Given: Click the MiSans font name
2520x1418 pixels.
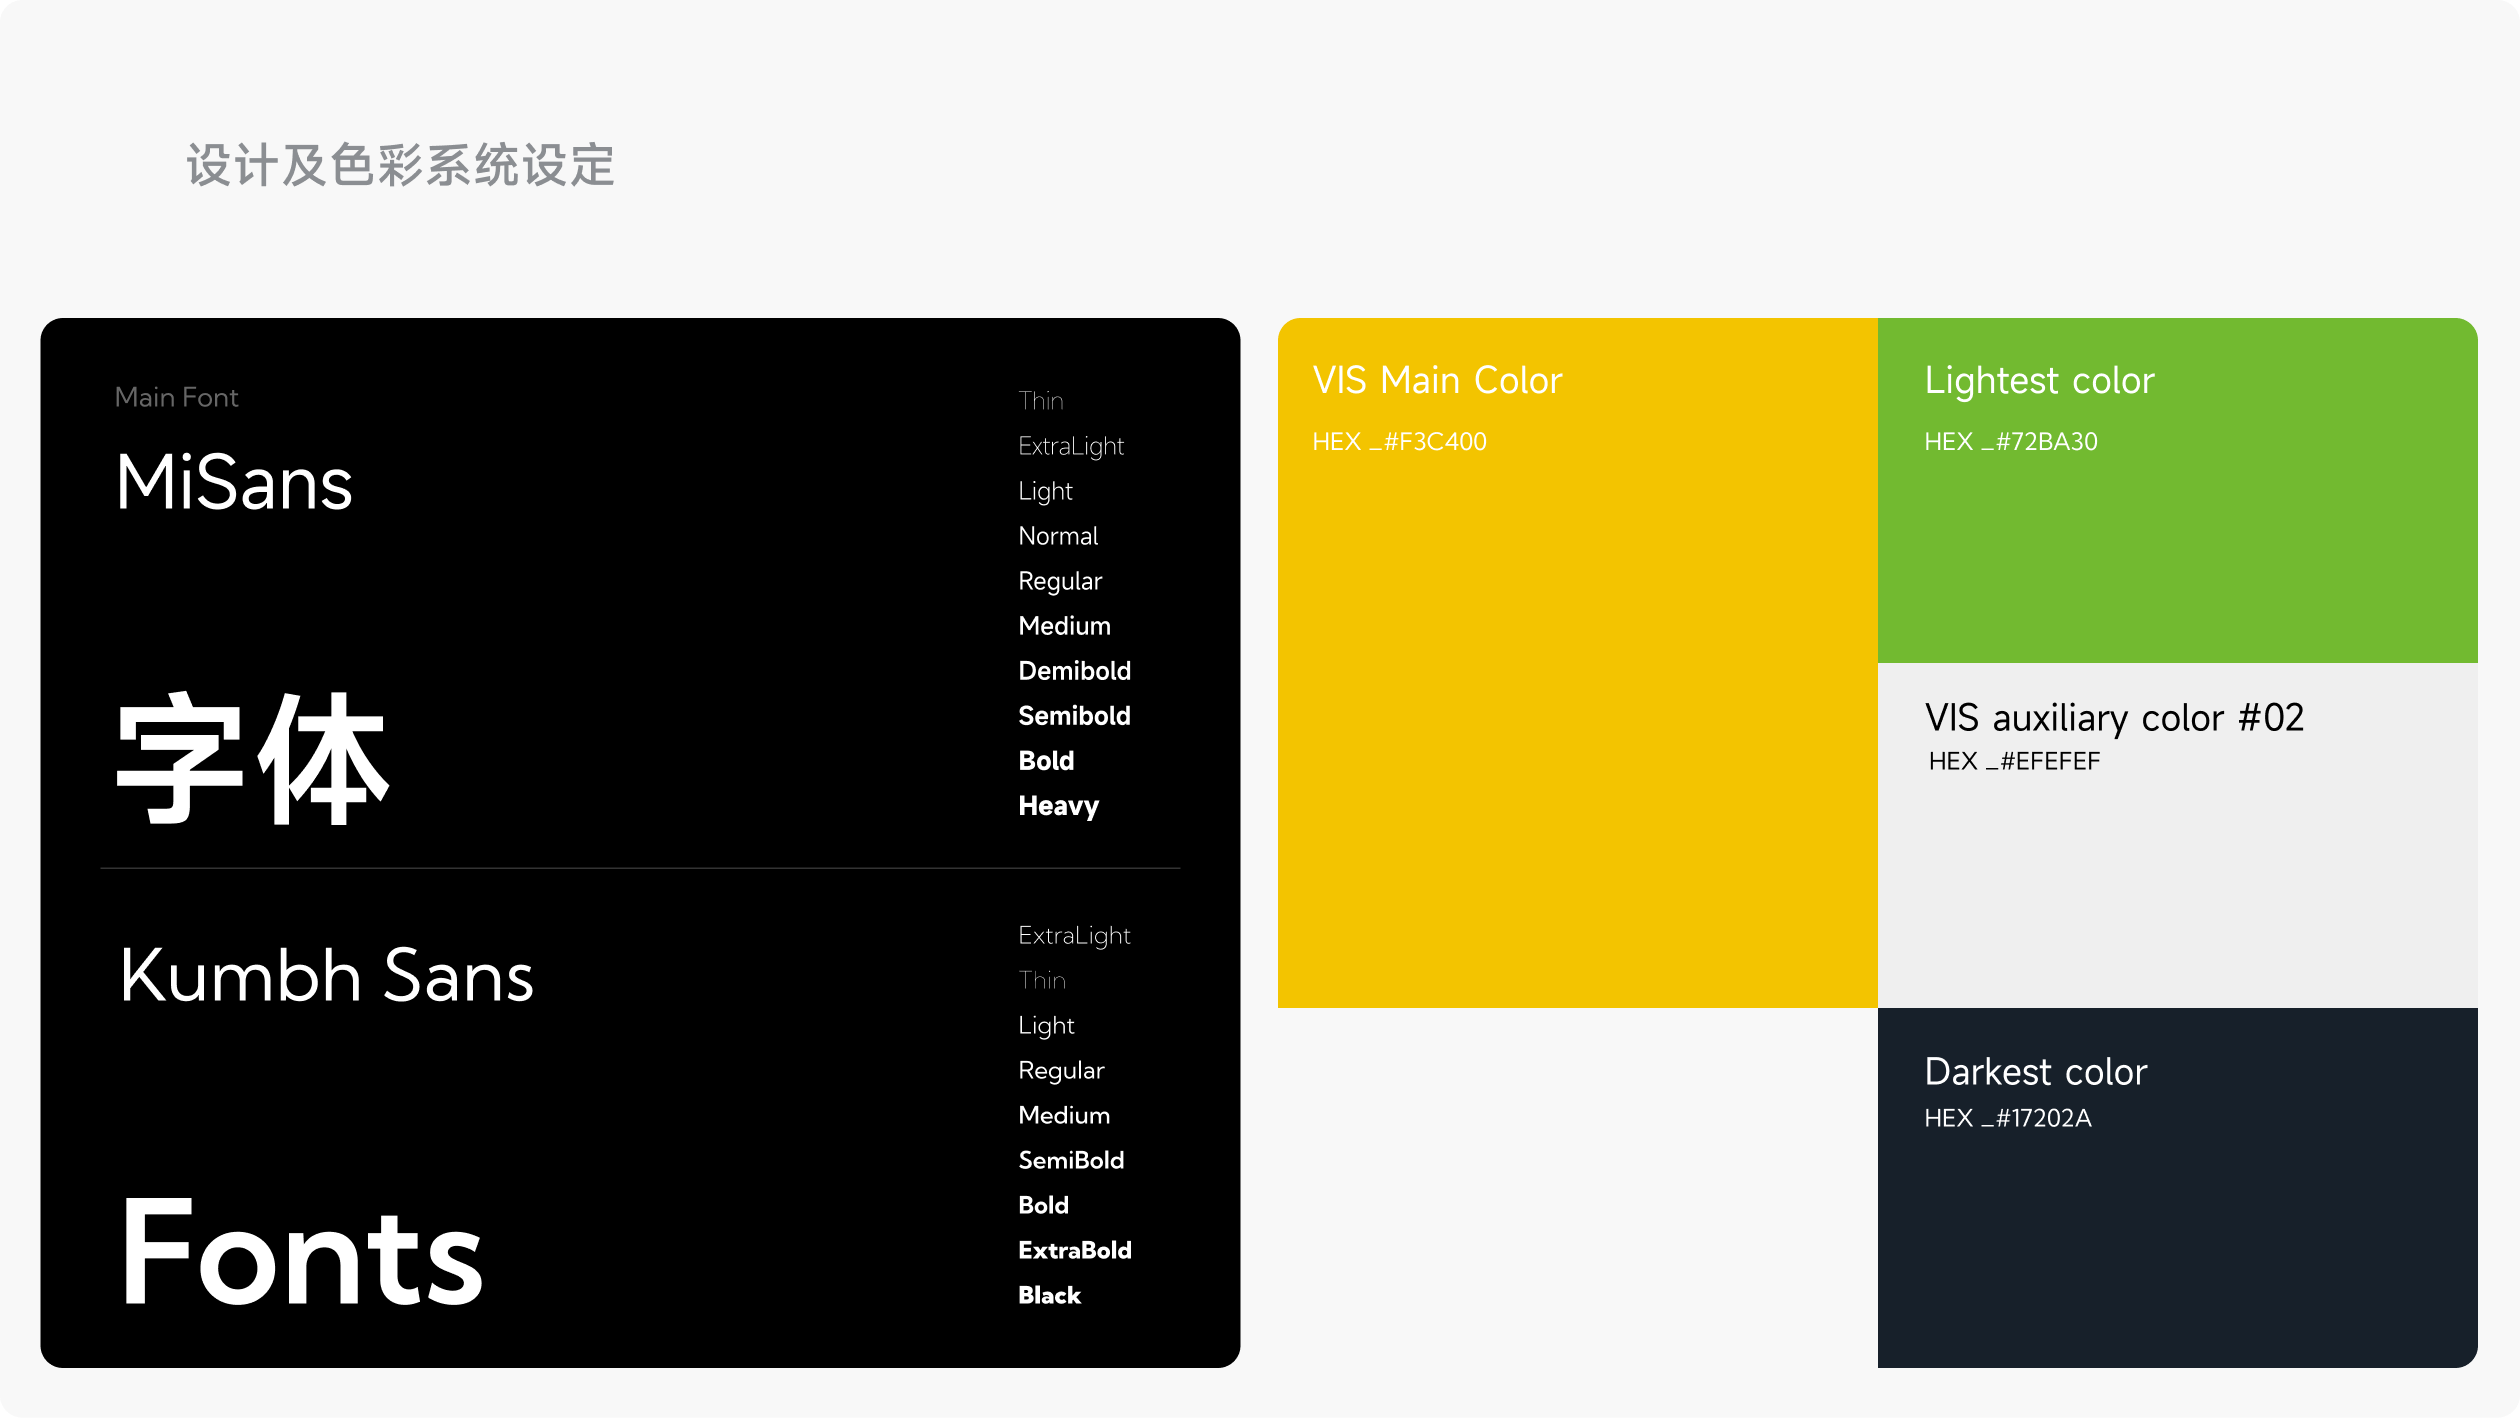Looking at the screenshot, I should 234,483.
